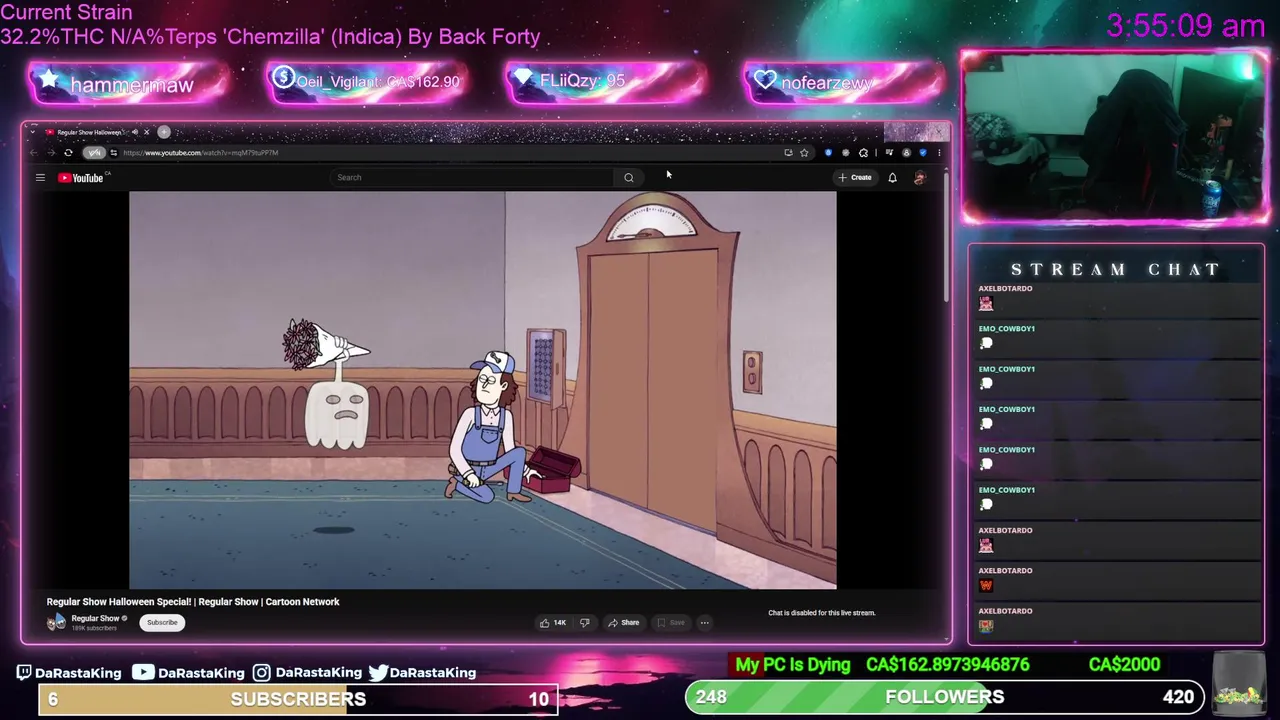Click the Create button on YouTube

tap(856, 178)
